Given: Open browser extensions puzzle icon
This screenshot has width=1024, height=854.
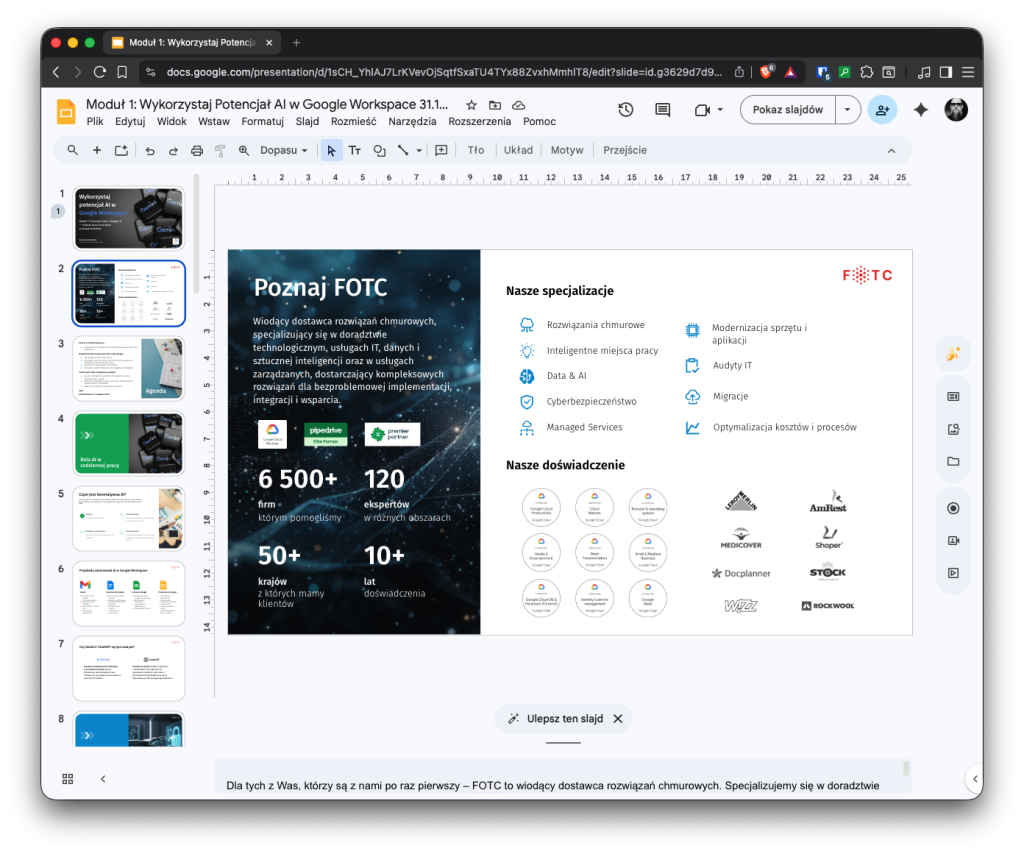Looking at the screenshot, I should 867,72.
